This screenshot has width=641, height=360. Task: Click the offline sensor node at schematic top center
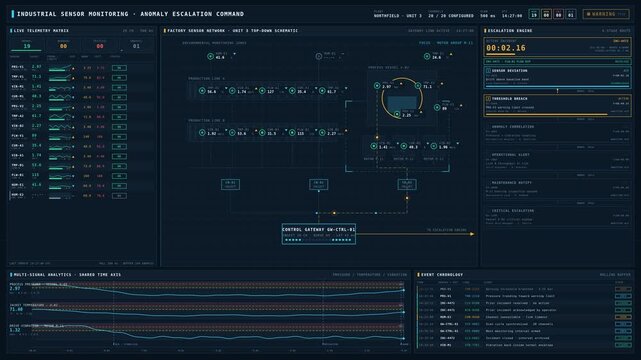[x=319, y=56]
